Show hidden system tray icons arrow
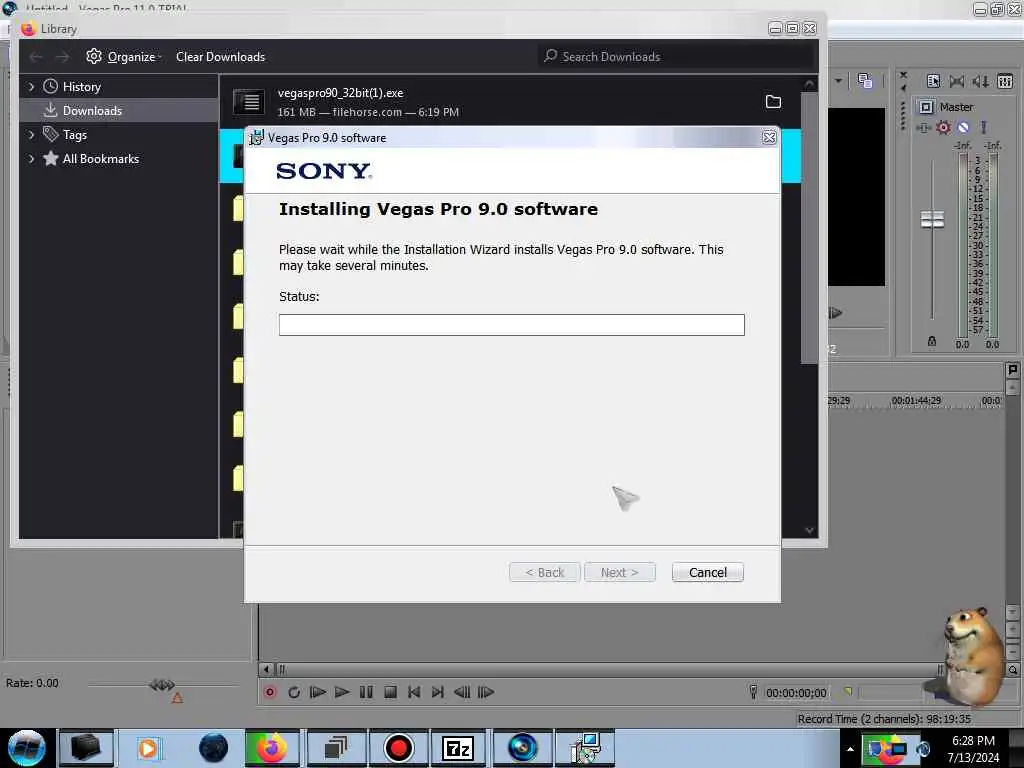The width and height of the screenshot is (1024, 768). point(850,749)
